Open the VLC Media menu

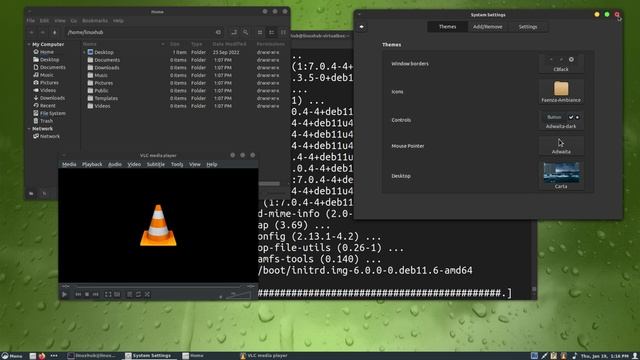tap(69, 164)
